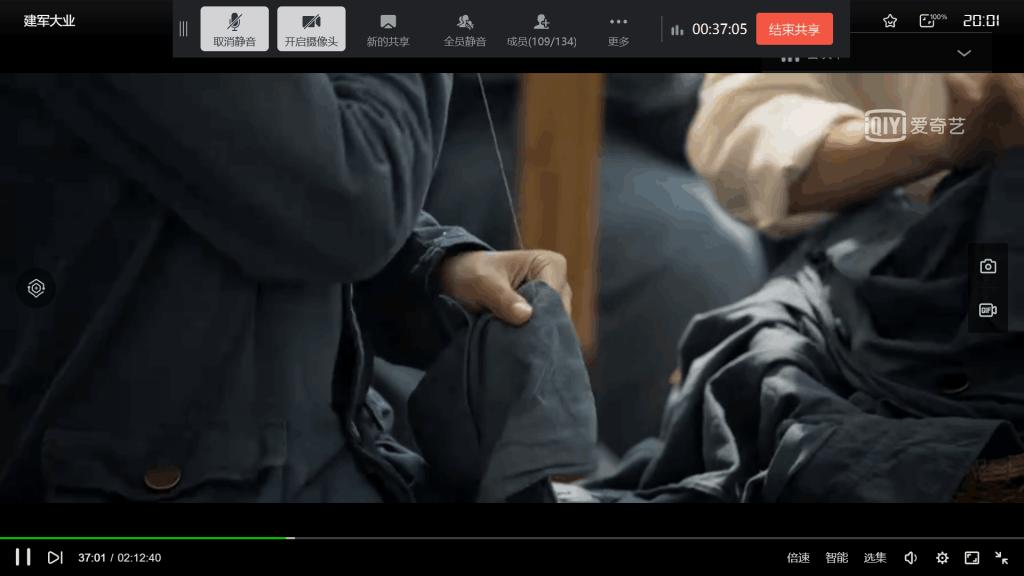Open the GIF capture tool

tap(988, 310)
